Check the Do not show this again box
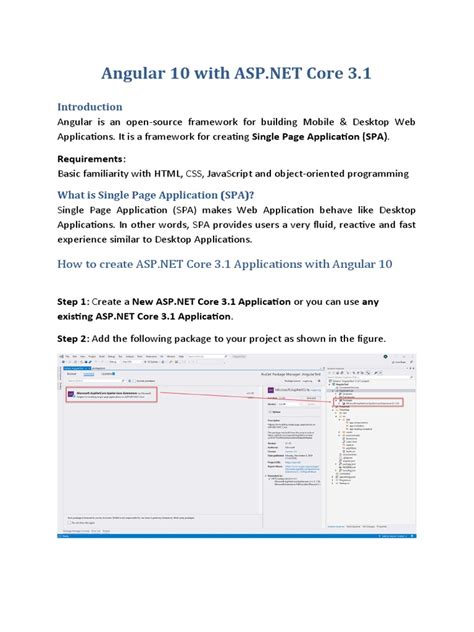This screenshot has width=474, height=632. (x=69, y=523)
